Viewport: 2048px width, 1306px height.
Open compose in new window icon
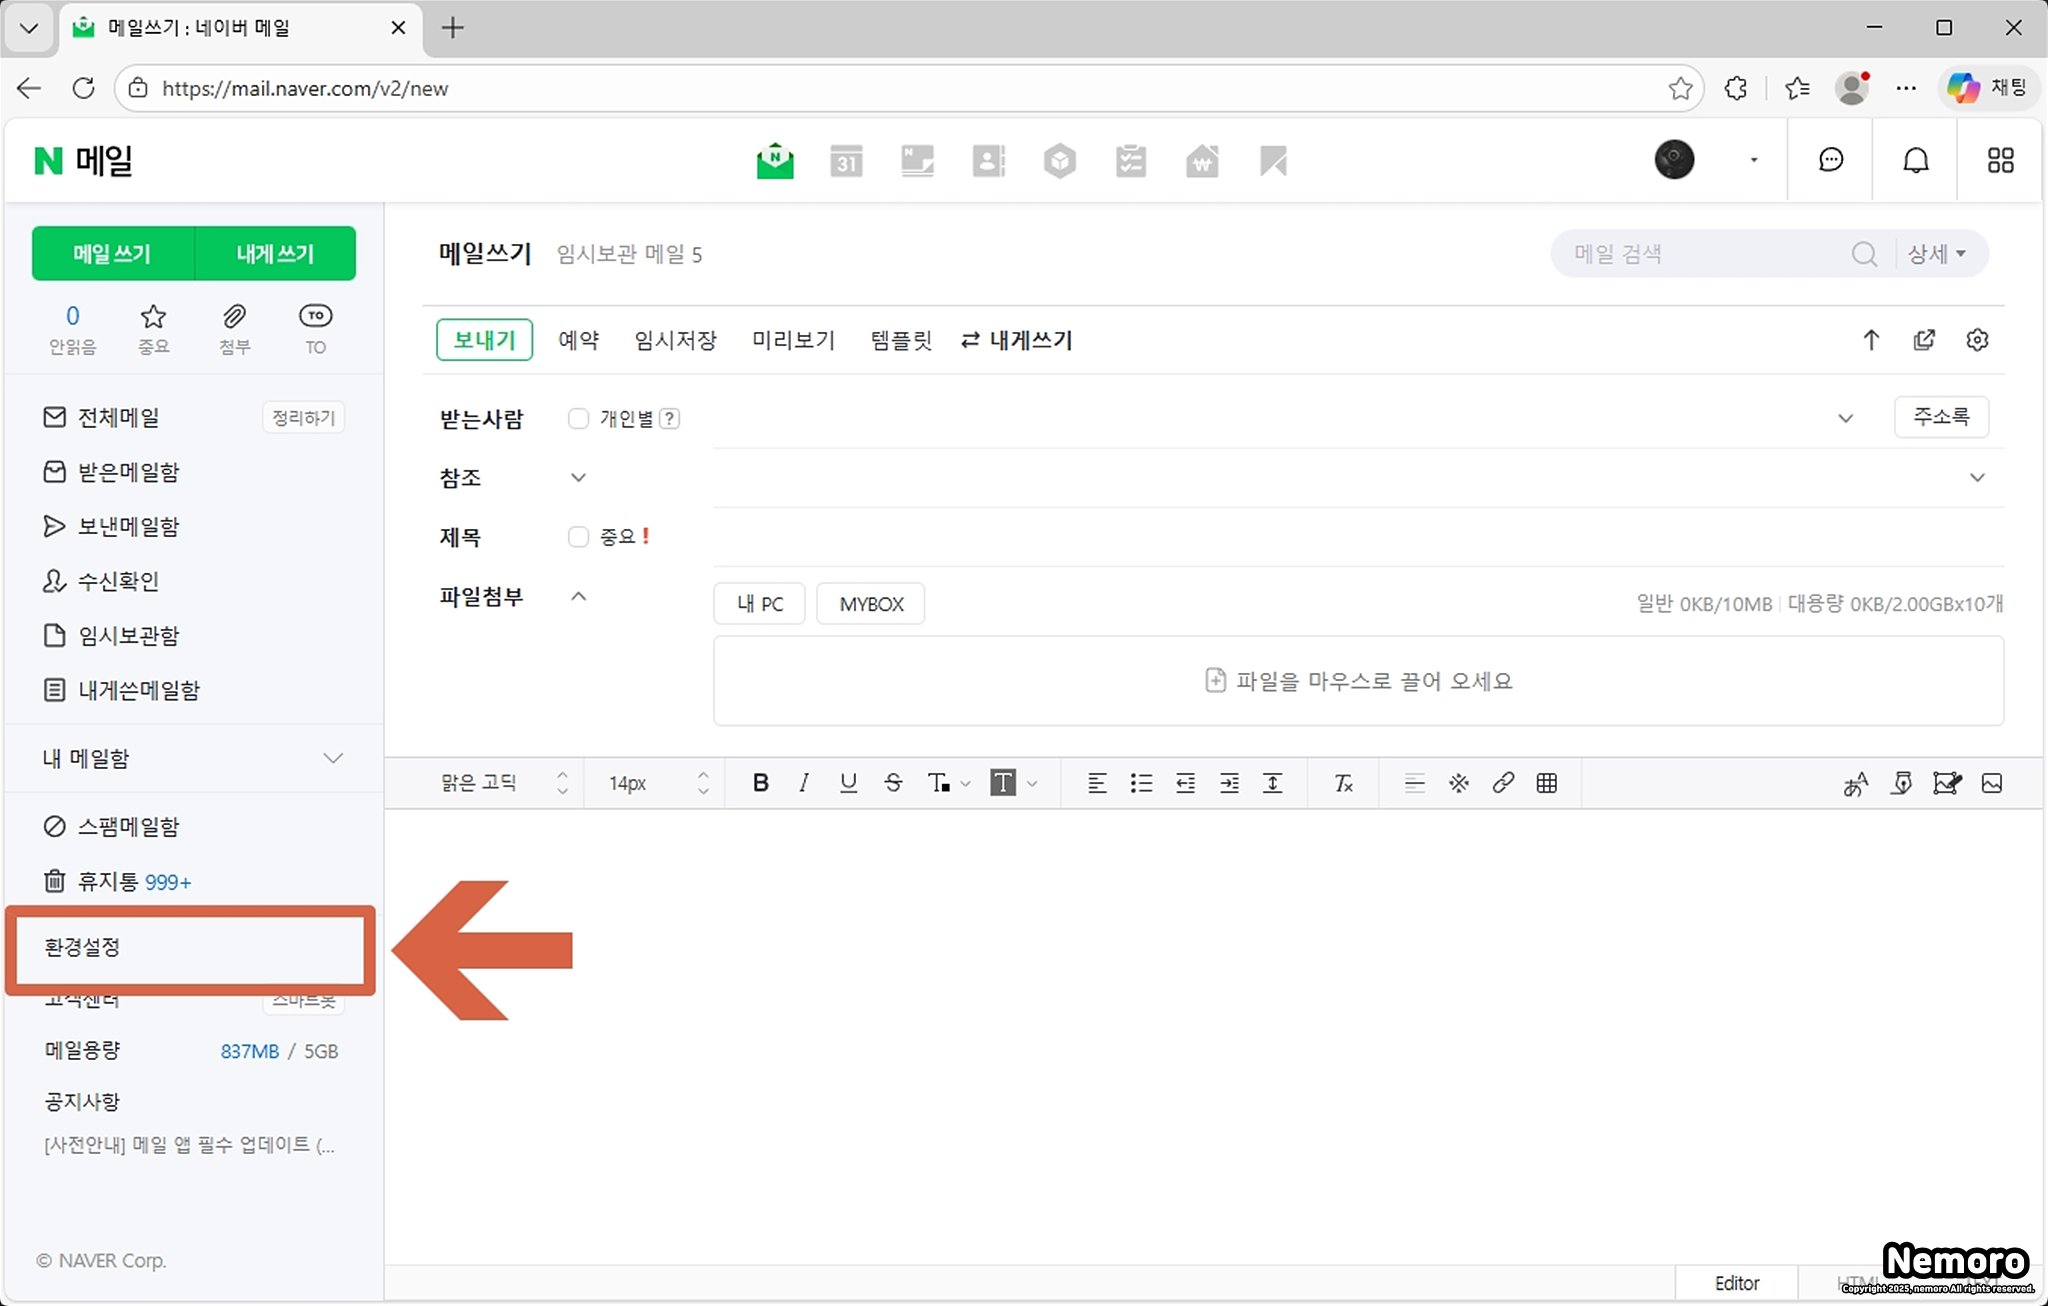pos(1924,340)
